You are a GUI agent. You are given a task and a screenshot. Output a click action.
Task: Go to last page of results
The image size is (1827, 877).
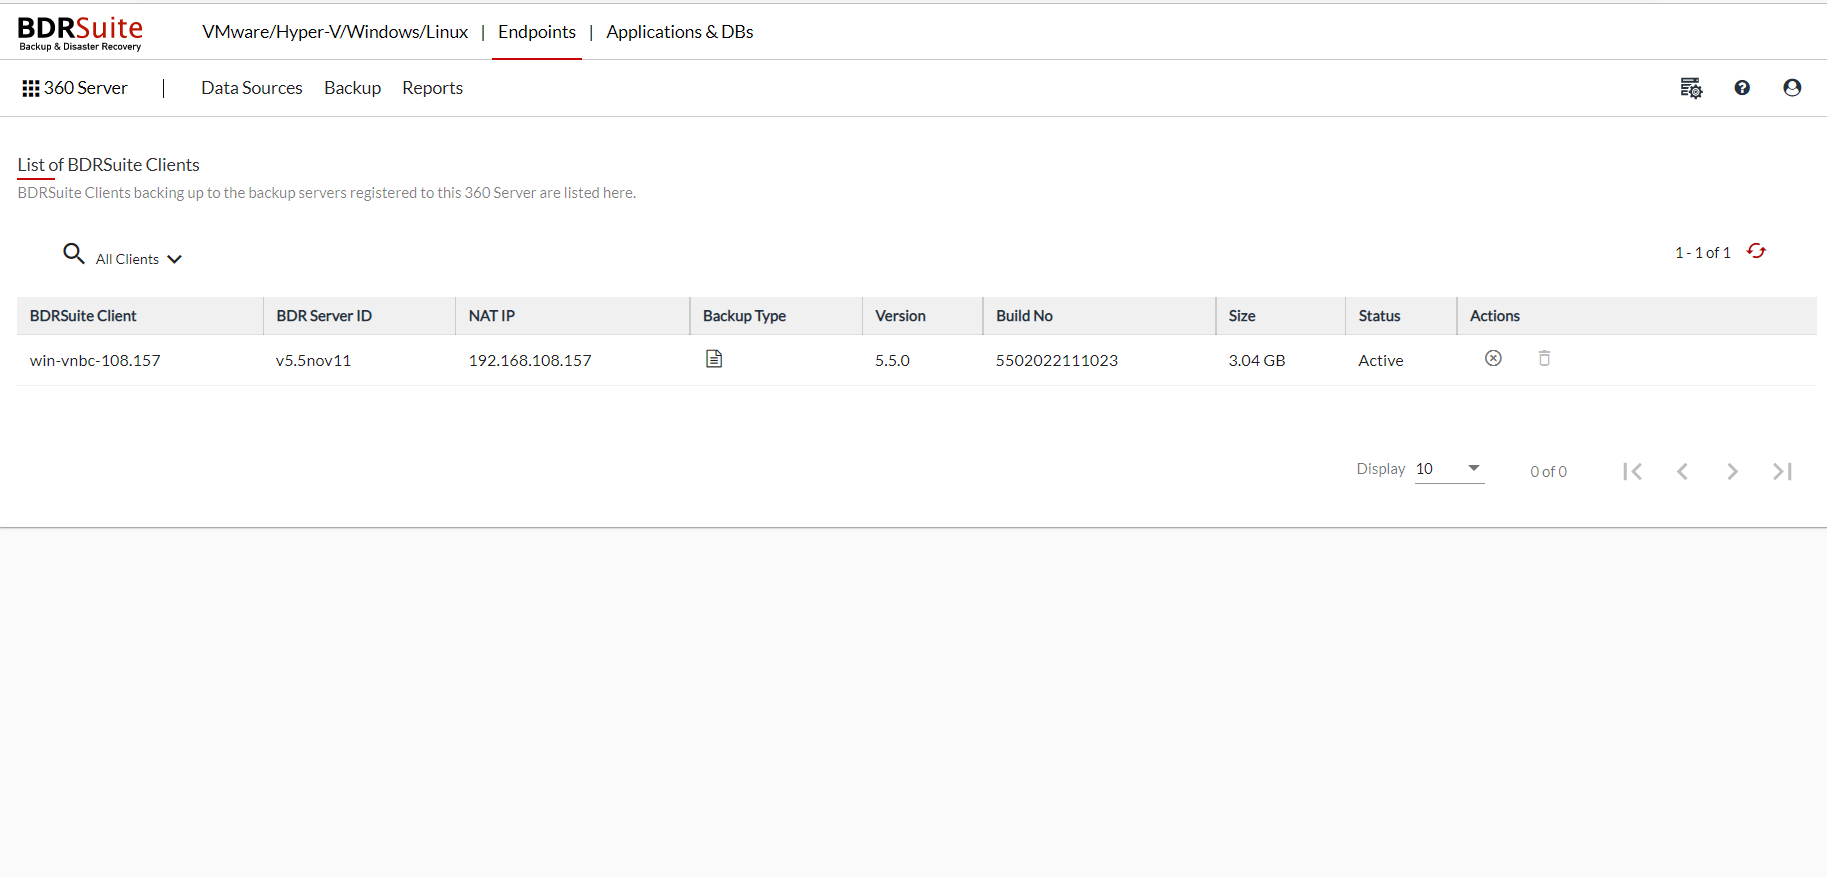coord(1782,471)
